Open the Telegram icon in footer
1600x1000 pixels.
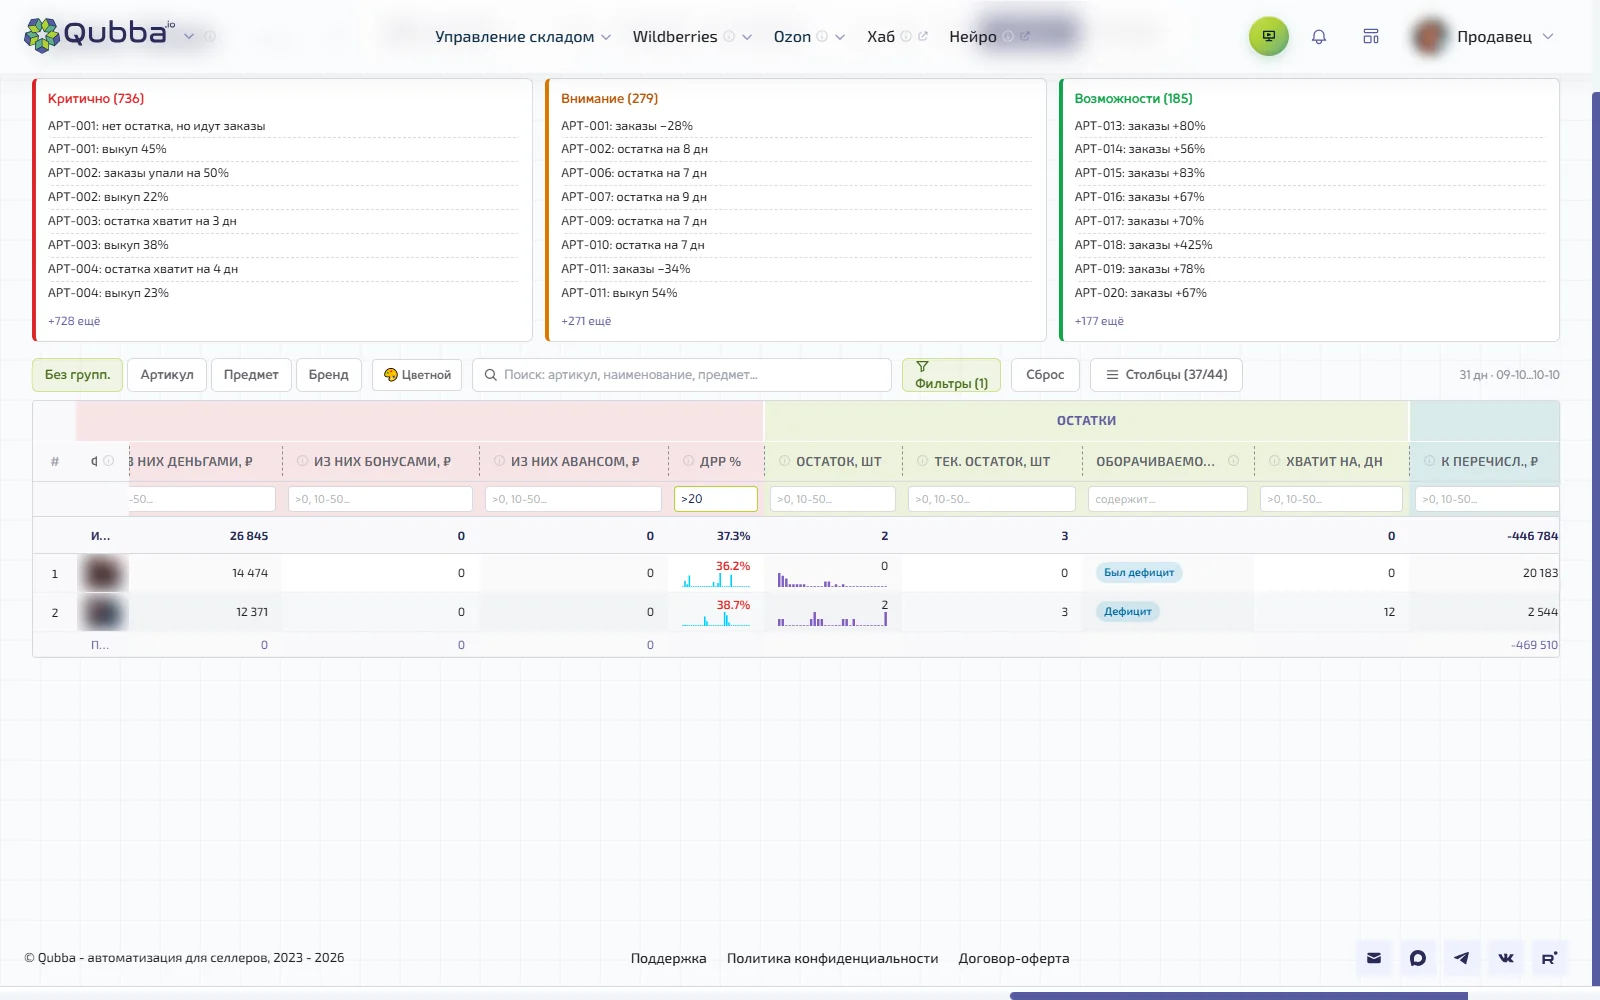pos(1462,958)
